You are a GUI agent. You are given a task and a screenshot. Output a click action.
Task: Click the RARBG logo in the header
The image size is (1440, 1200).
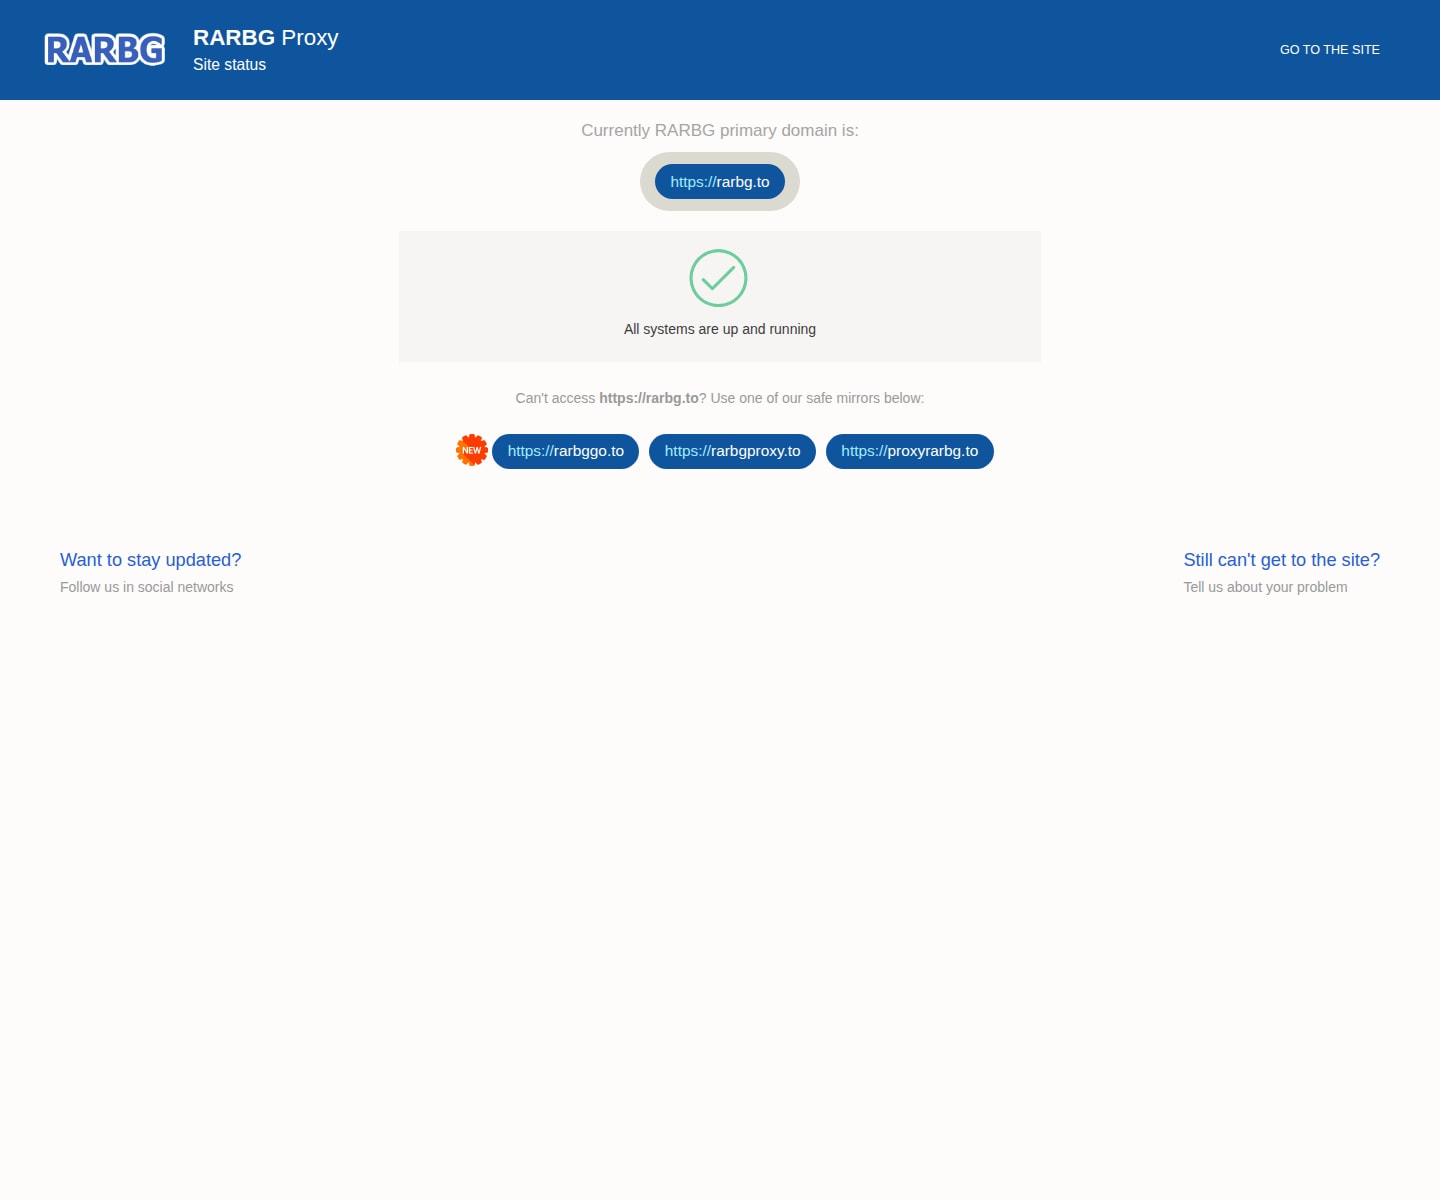coord(104,48)
